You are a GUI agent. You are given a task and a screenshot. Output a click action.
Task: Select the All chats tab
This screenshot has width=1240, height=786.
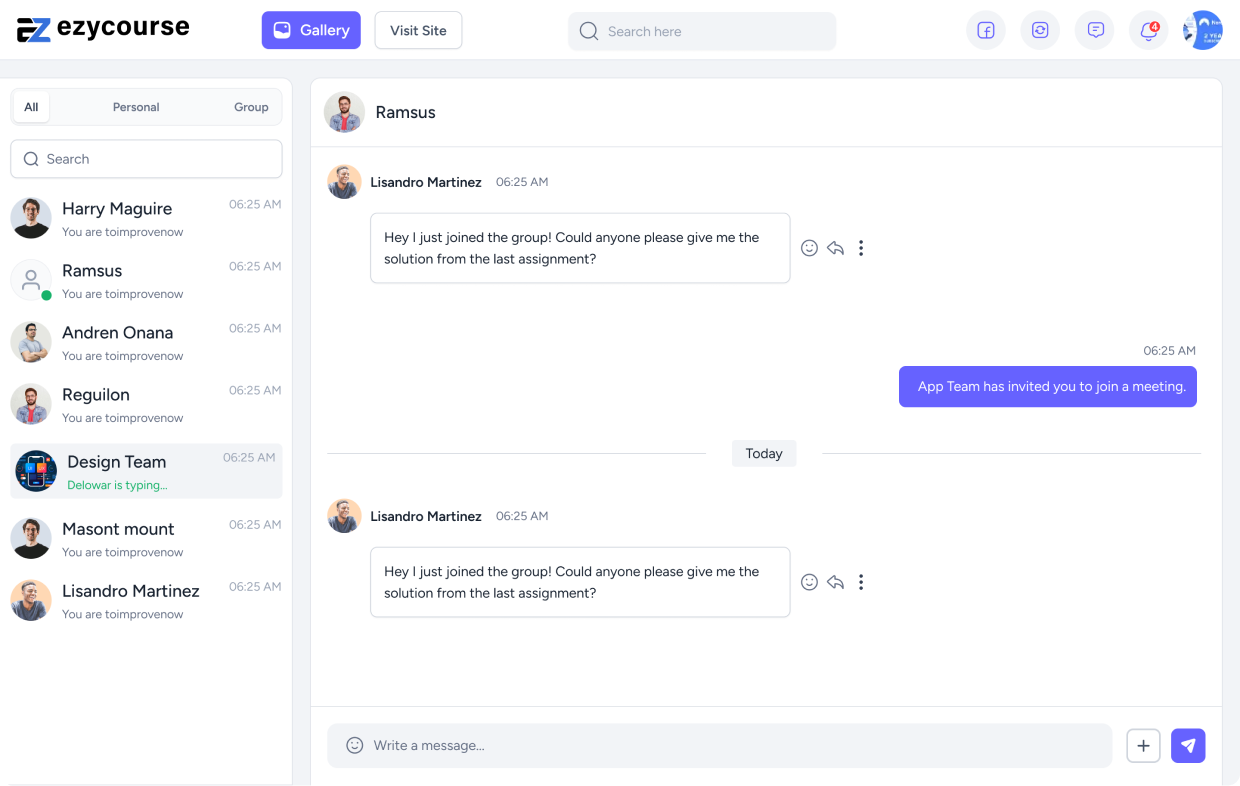point(31,107)
